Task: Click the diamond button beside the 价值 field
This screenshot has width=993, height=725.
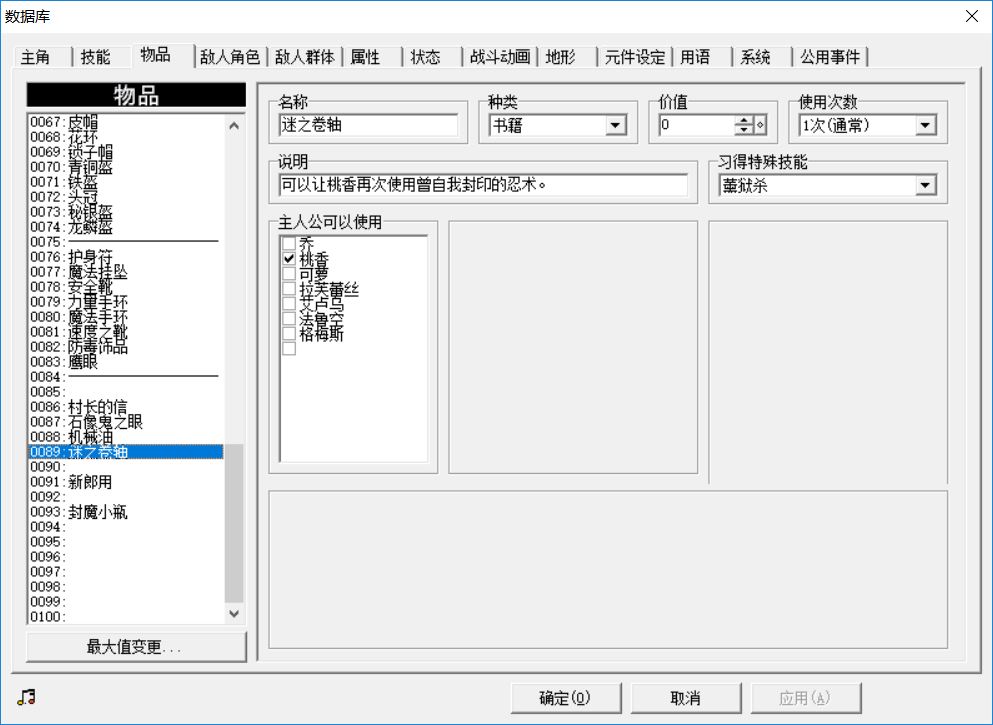Action: coord(760,125)
